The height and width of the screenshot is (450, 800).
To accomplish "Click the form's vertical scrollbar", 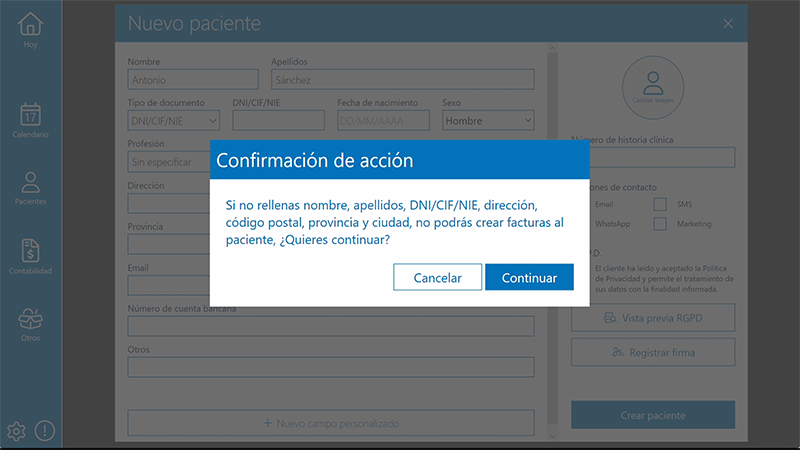I will point(552,238).
